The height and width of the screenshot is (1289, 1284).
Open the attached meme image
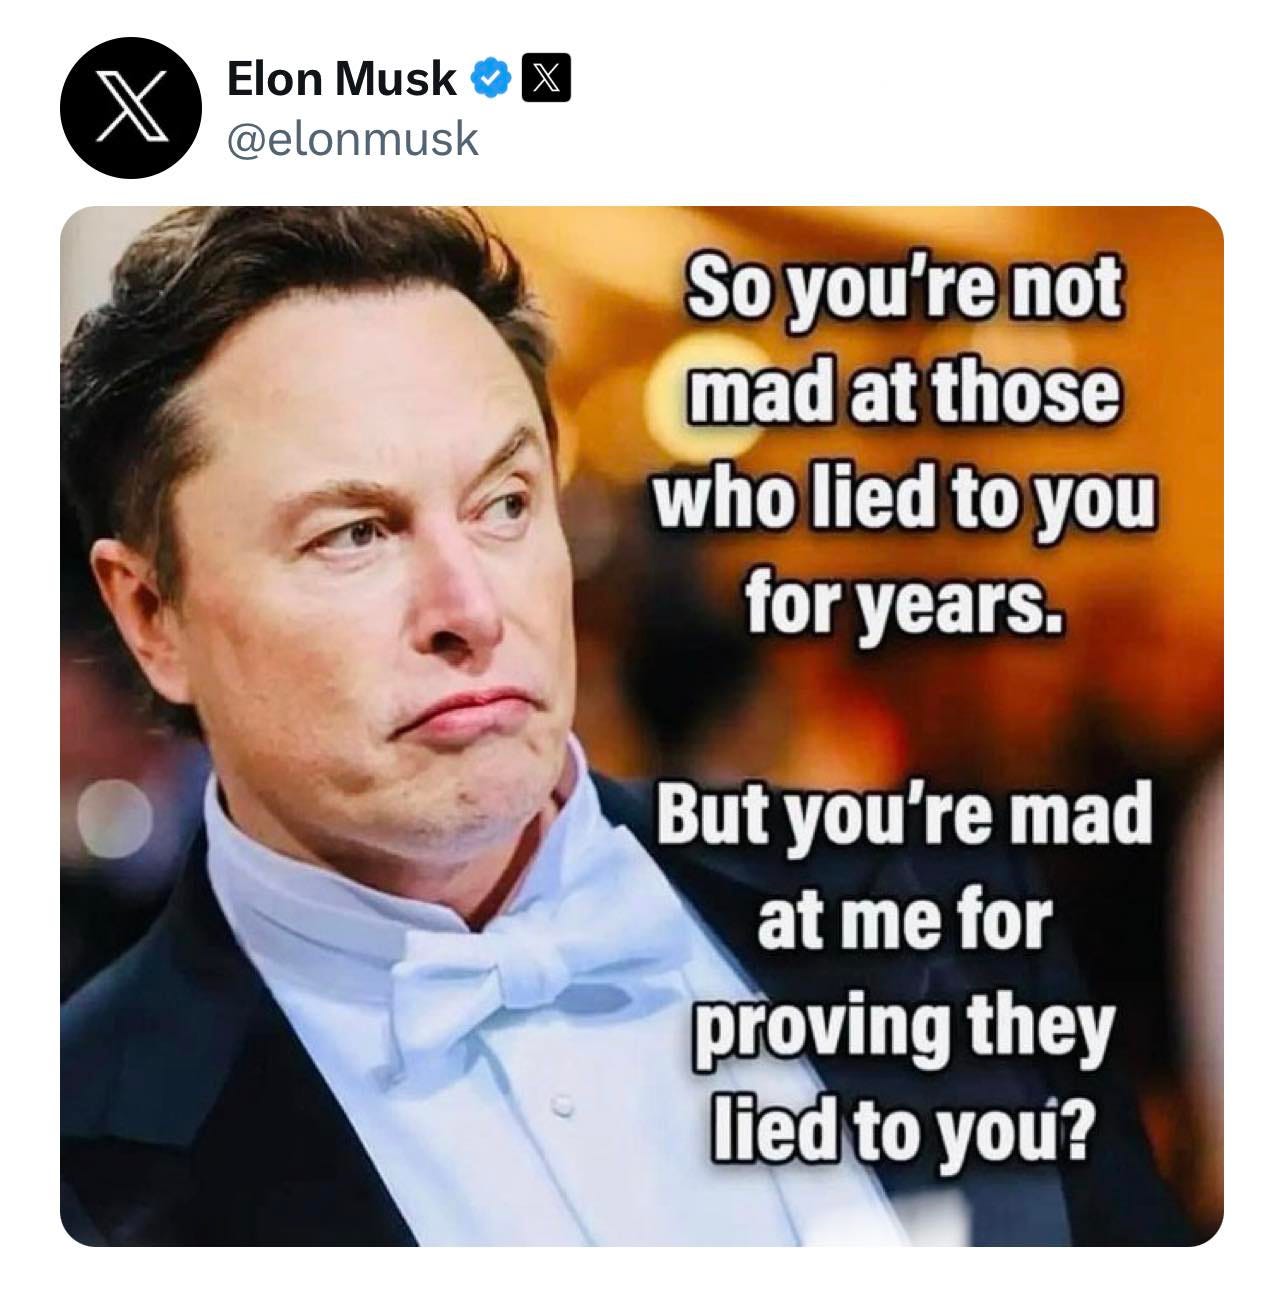641,726
